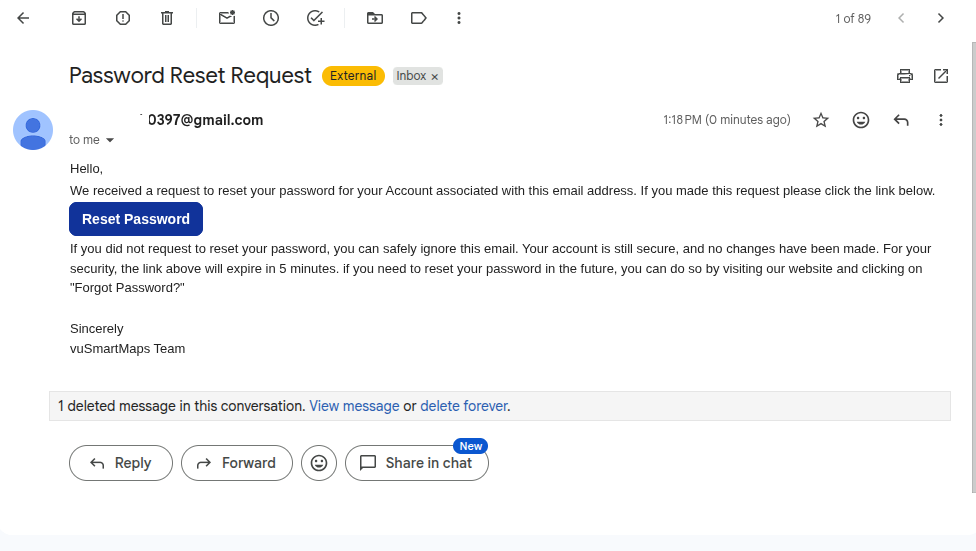Viewport: 976px width, 551px height.
Task: Print this email conversation
Action: [905, 76]
